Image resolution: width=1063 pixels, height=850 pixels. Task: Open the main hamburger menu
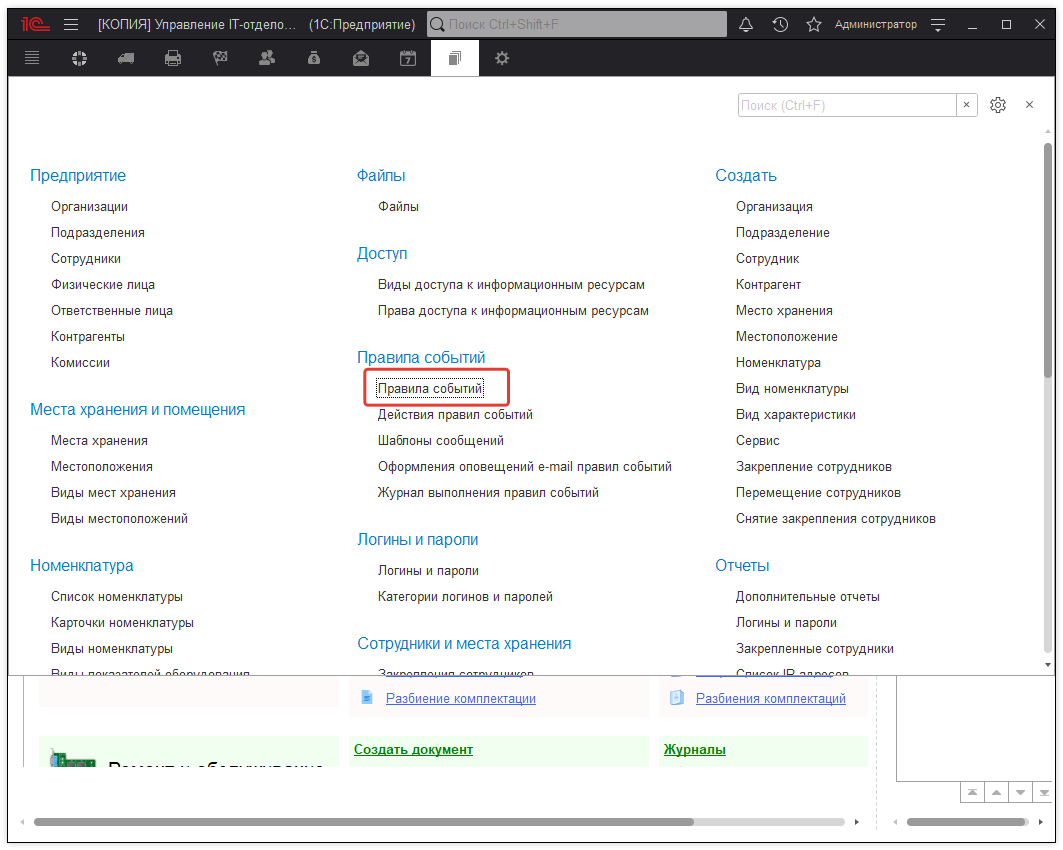point(71,24)
